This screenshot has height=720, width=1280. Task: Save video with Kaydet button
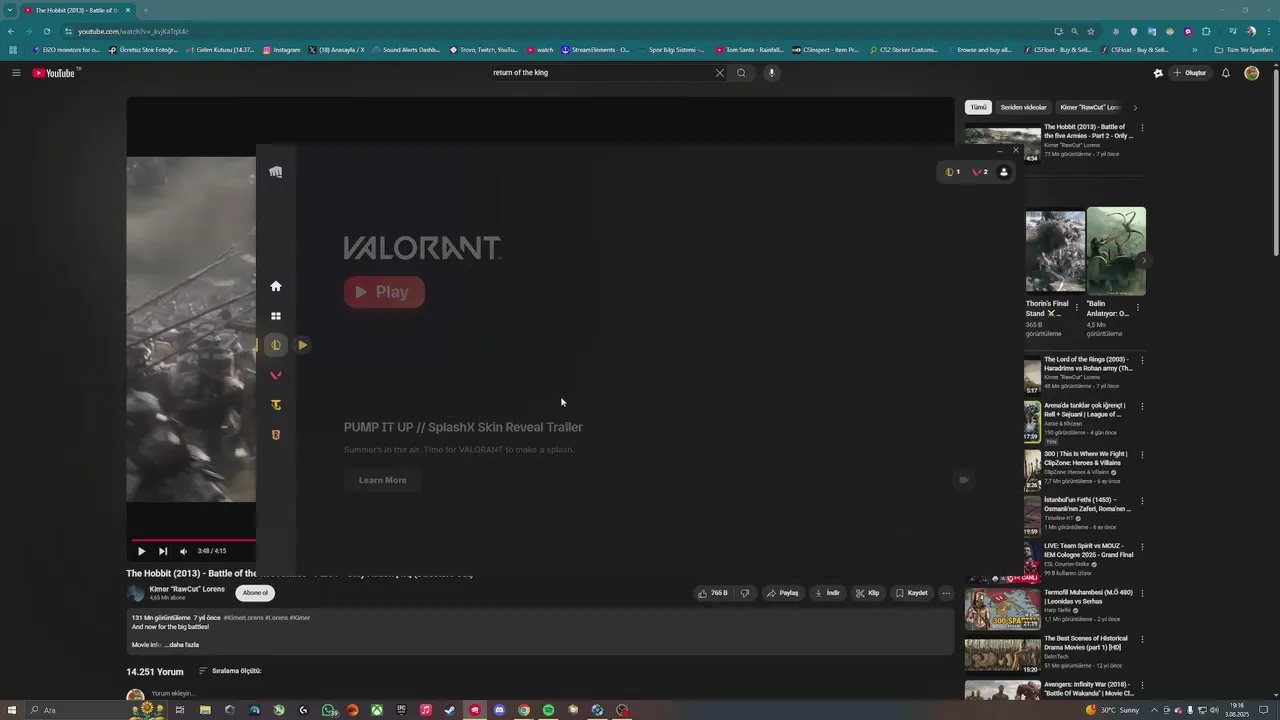point(912,593)
